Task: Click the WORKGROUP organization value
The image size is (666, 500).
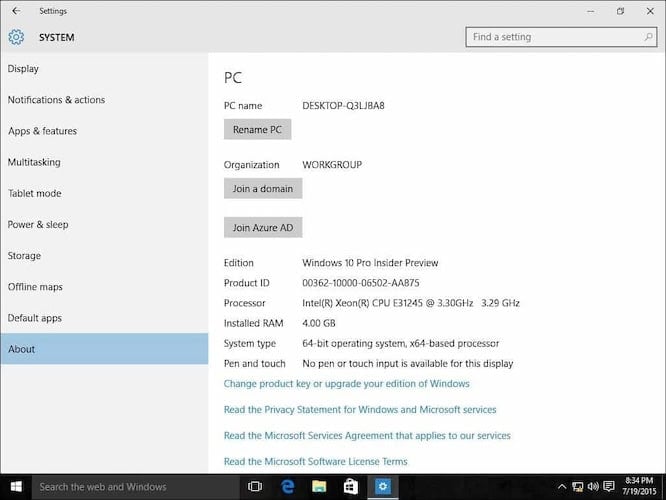Action: 332,165
